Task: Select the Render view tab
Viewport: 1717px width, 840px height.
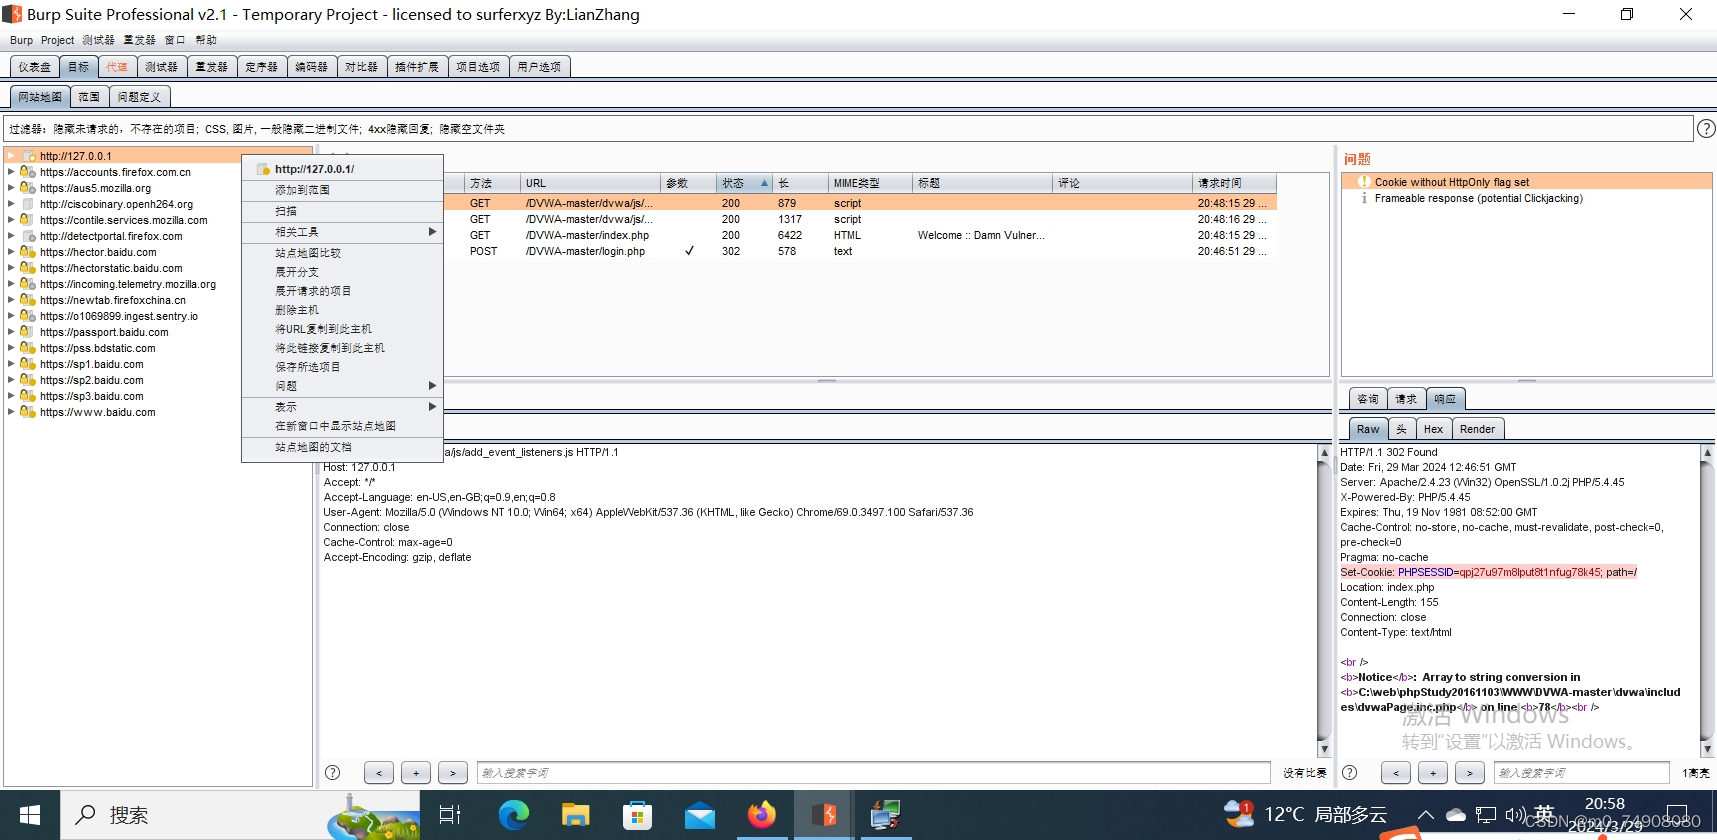Action: (1477, 429)
